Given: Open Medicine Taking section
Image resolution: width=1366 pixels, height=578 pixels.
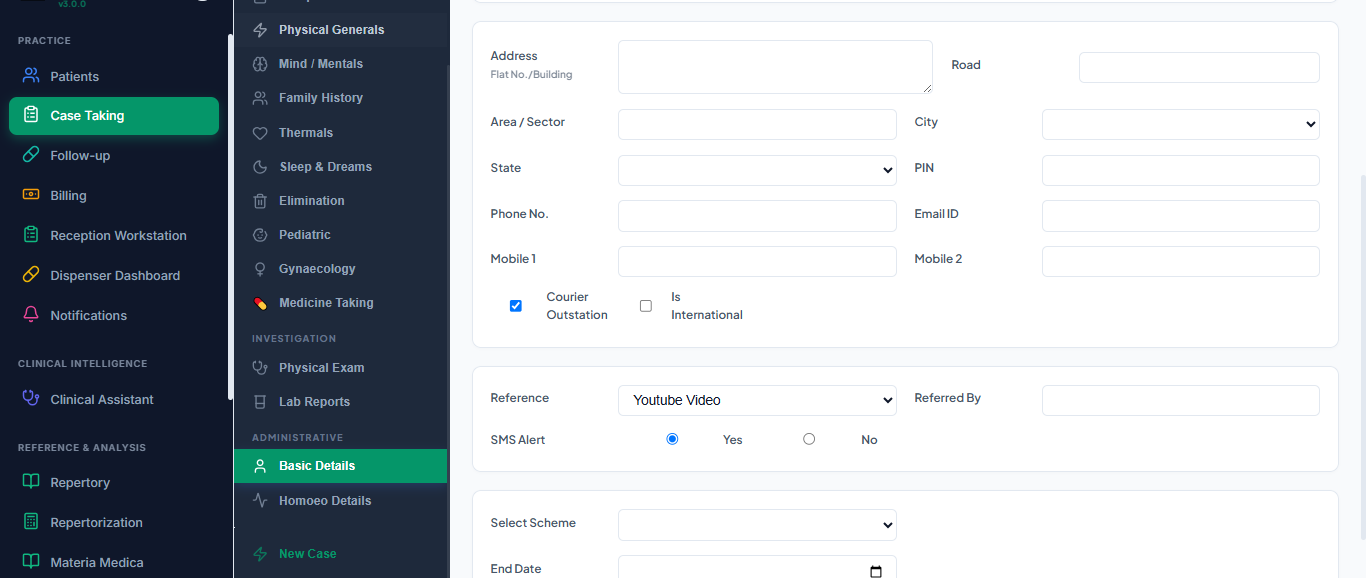Looking at the screenshot, I should coord(340,303).
